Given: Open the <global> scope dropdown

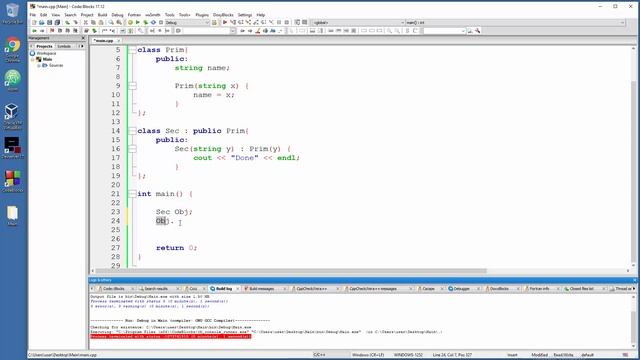Looking at the screenshot, I should tap(402, 22).
